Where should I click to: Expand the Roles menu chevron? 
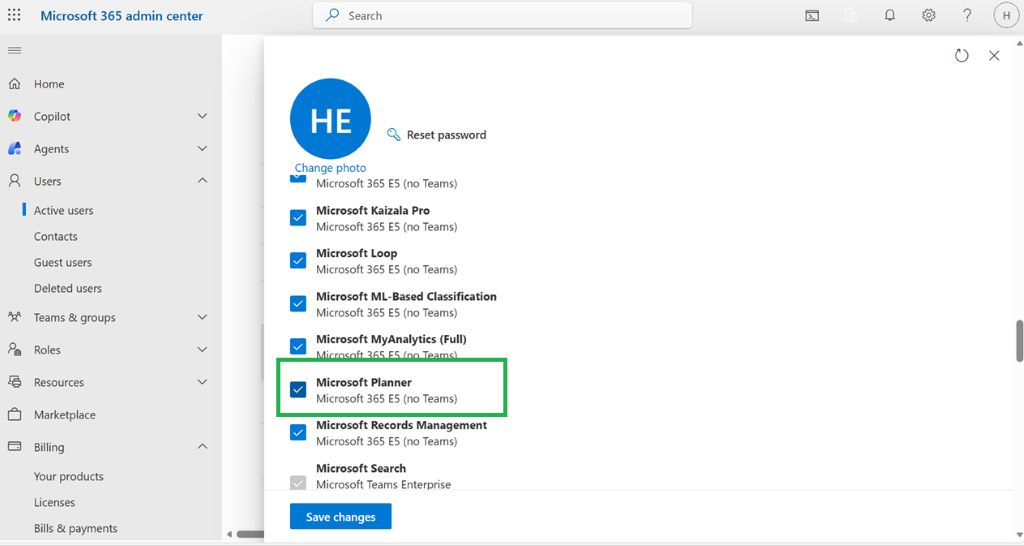point(202,349)
